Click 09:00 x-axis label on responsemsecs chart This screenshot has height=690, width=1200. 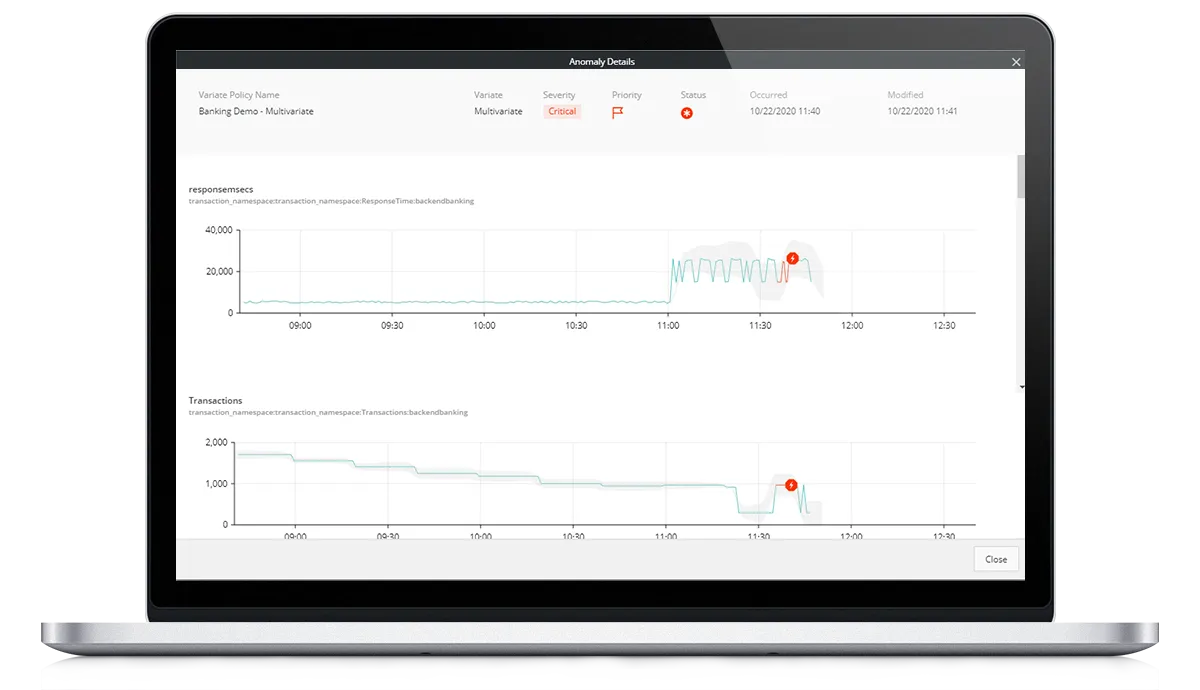(300, 325)
